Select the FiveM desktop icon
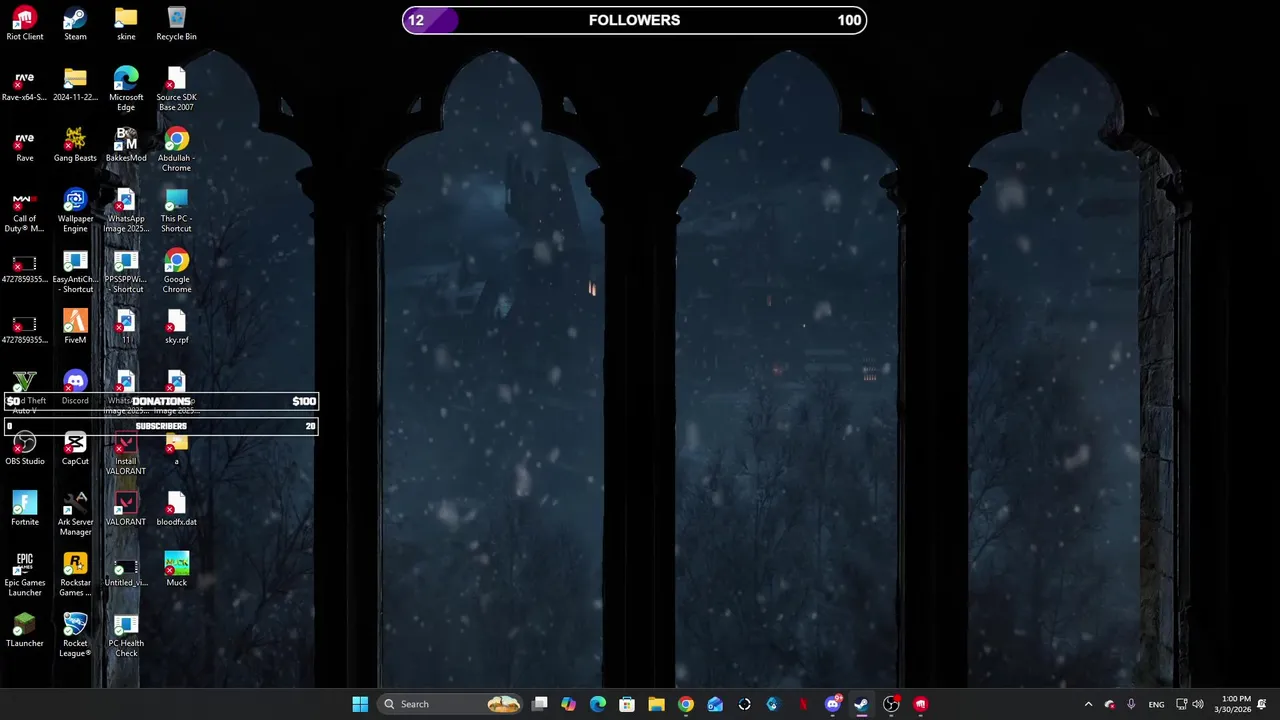 75,328
